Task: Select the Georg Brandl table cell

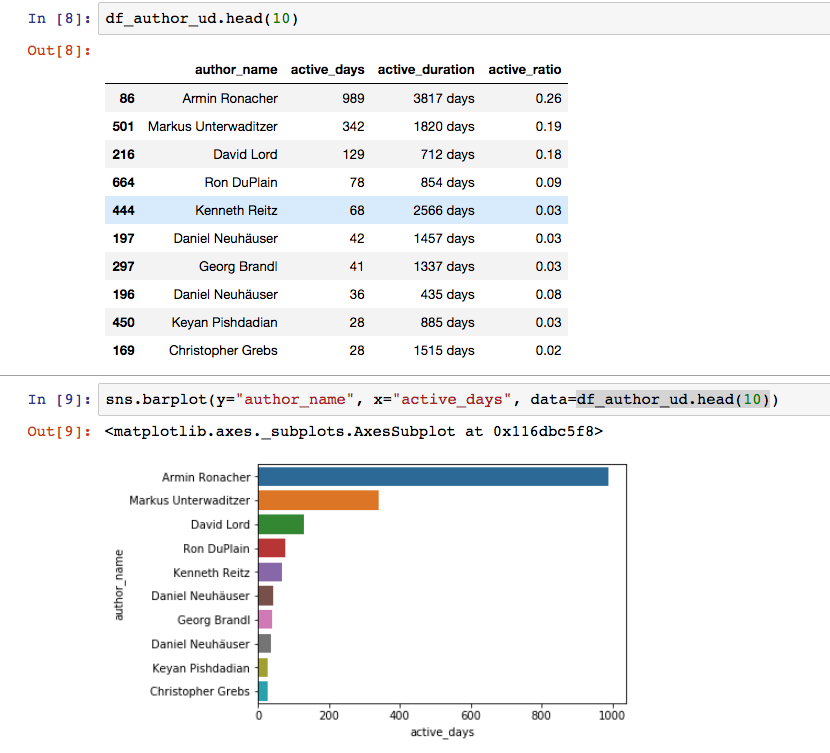Action: pyautogui.click(x=238, y=267)
